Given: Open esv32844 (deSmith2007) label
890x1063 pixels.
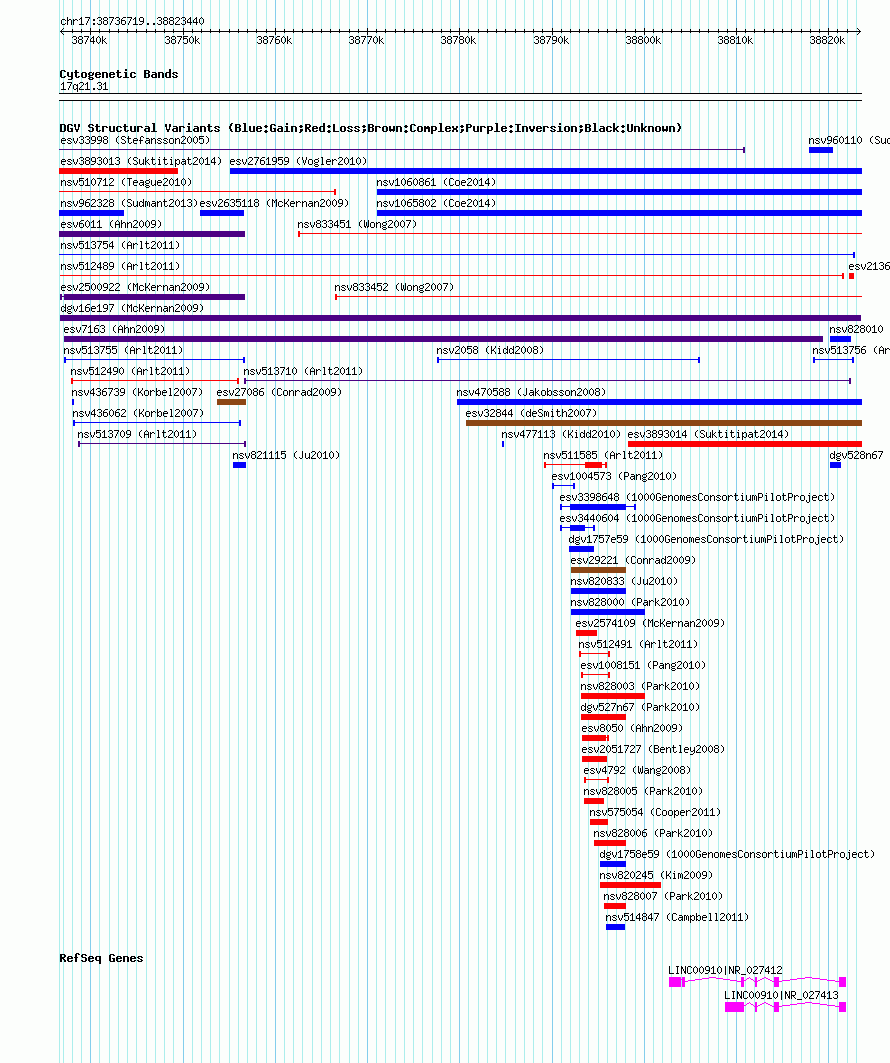Looking at the screenshot, I should coord(531,414).
